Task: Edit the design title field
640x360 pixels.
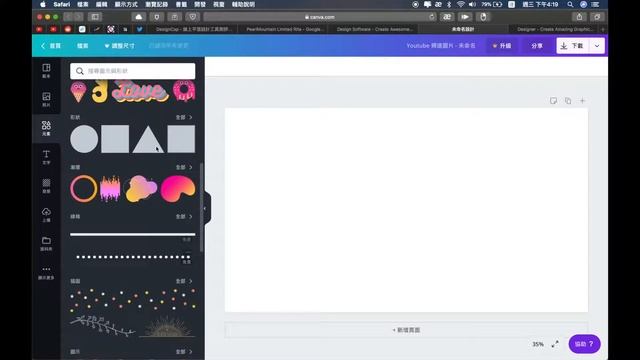Action: [441, 46]
